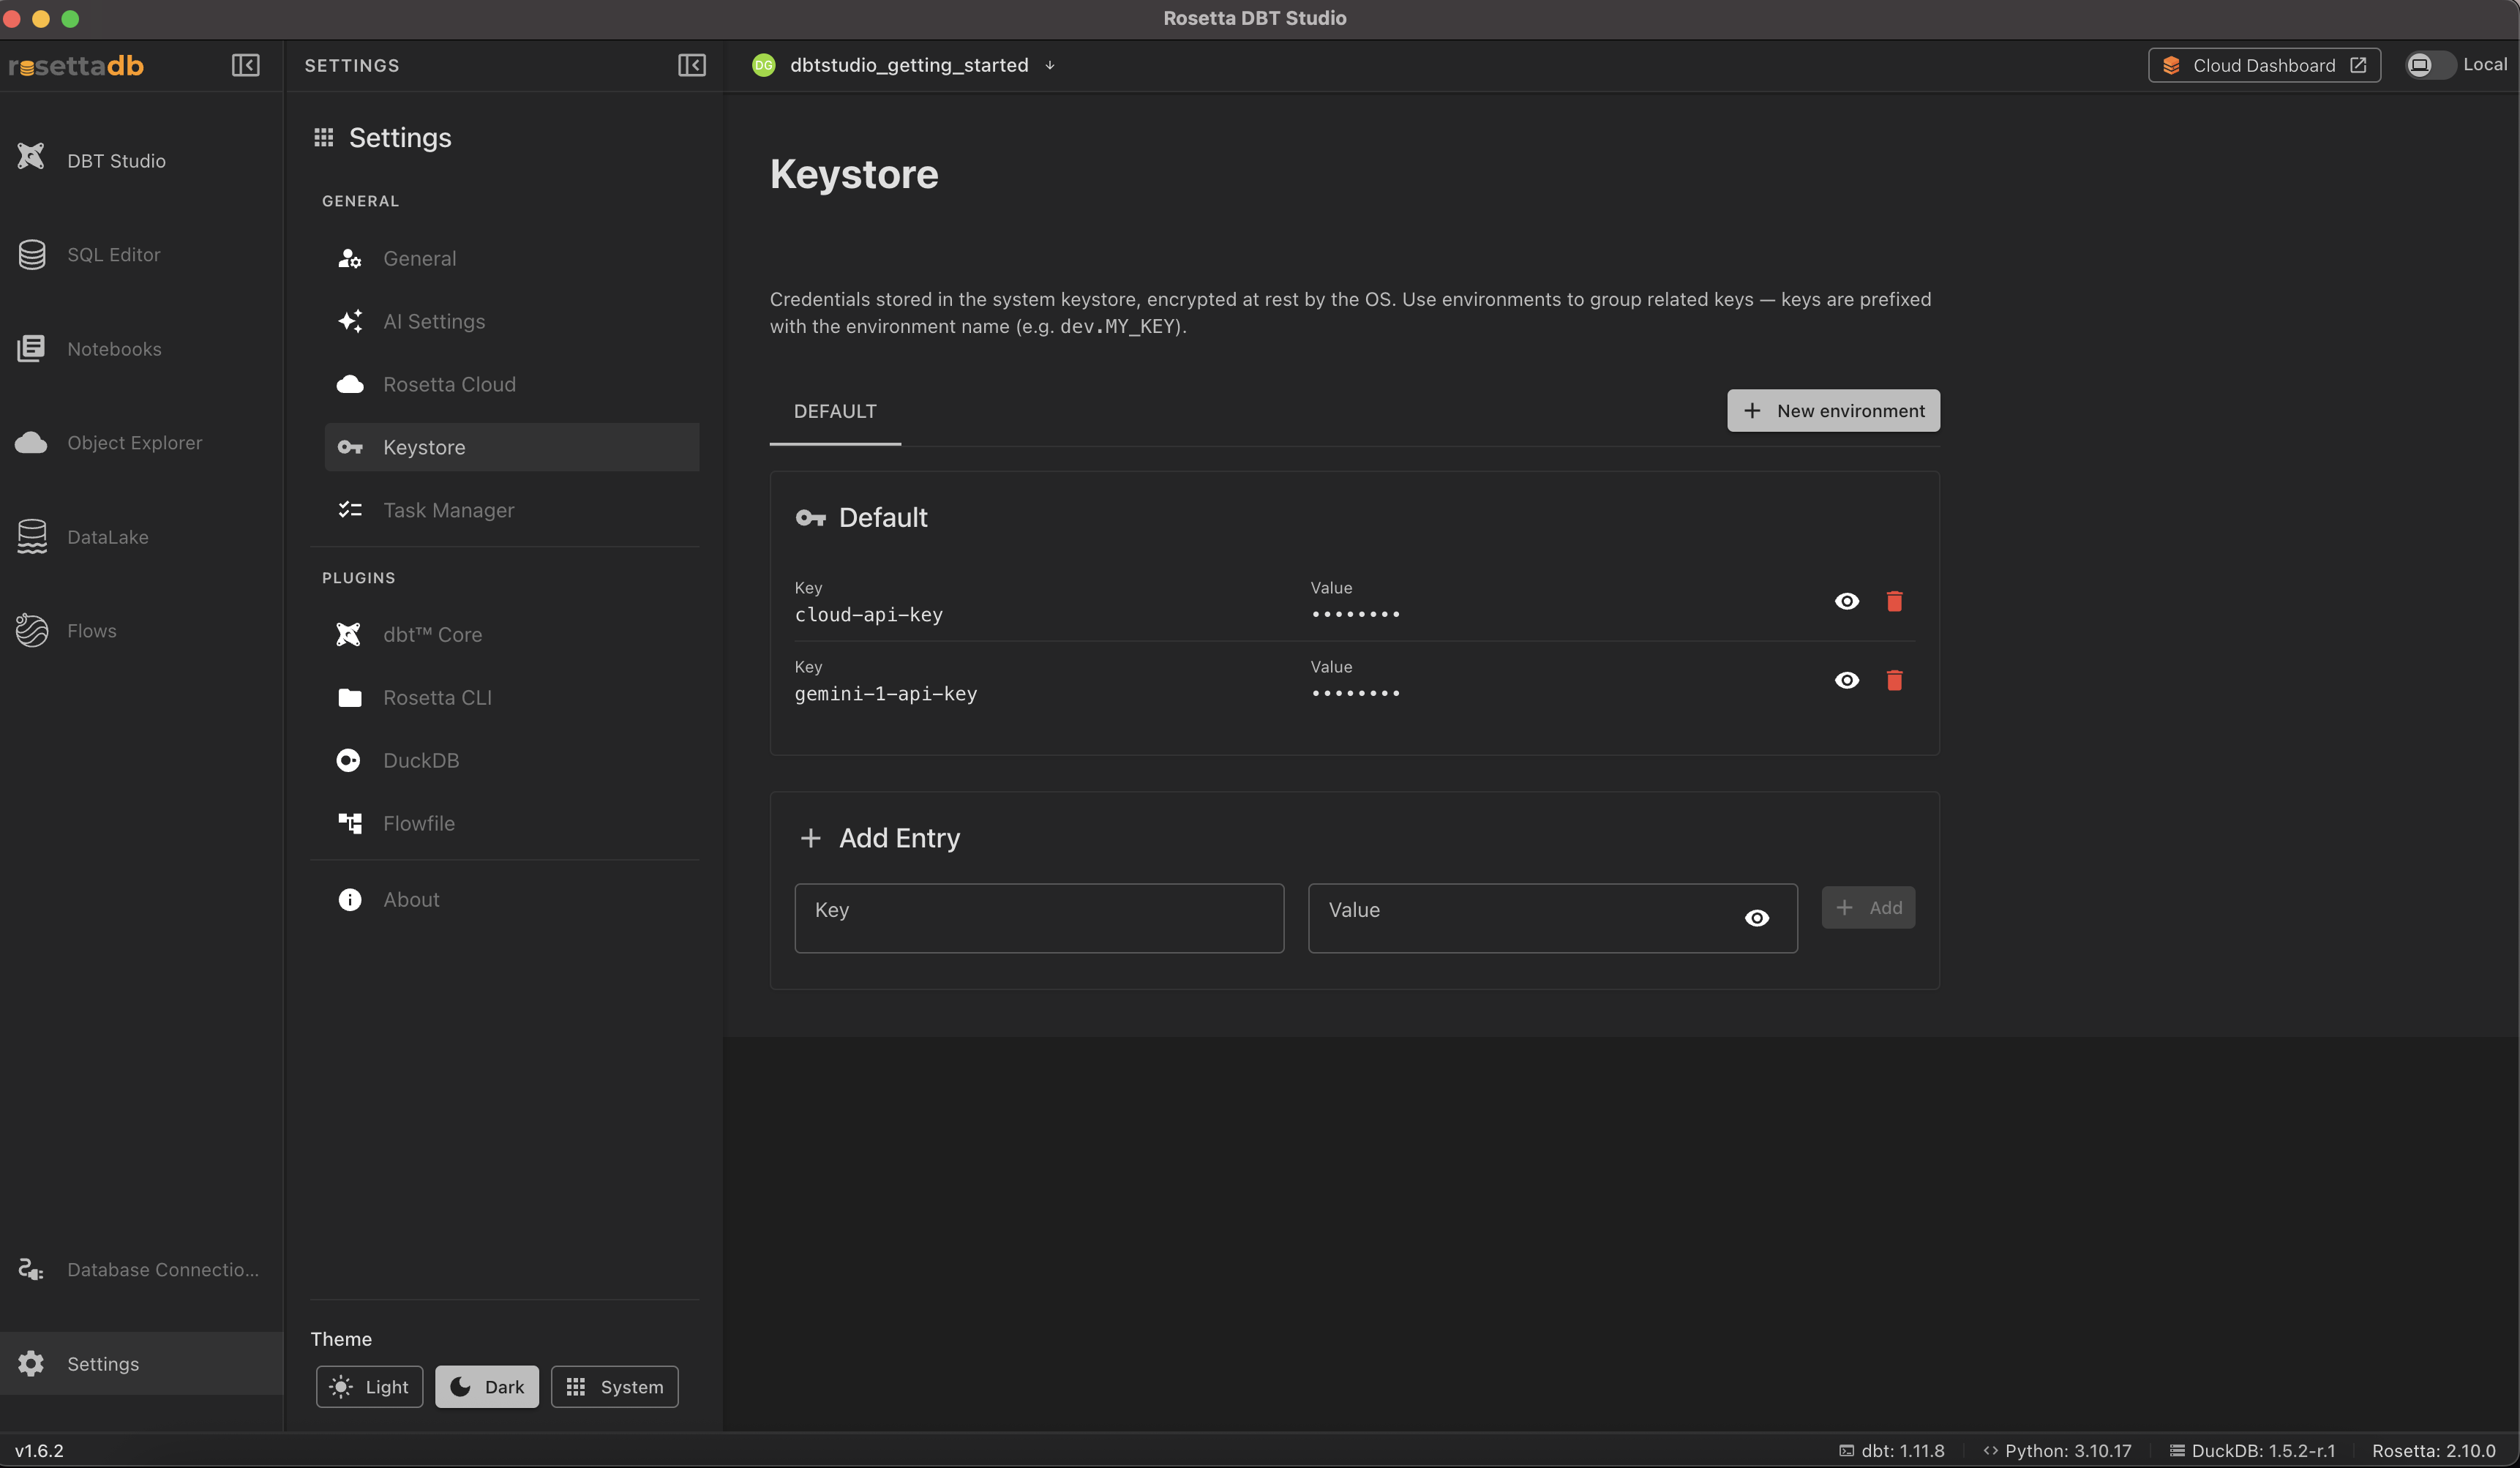Open the Object Explorer cloud icon

[x=31, y=442]
